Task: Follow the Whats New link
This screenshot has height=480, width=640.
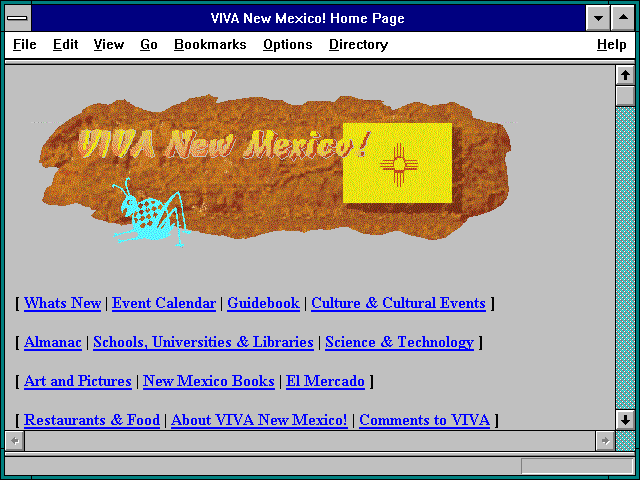Action: [62, 303]
